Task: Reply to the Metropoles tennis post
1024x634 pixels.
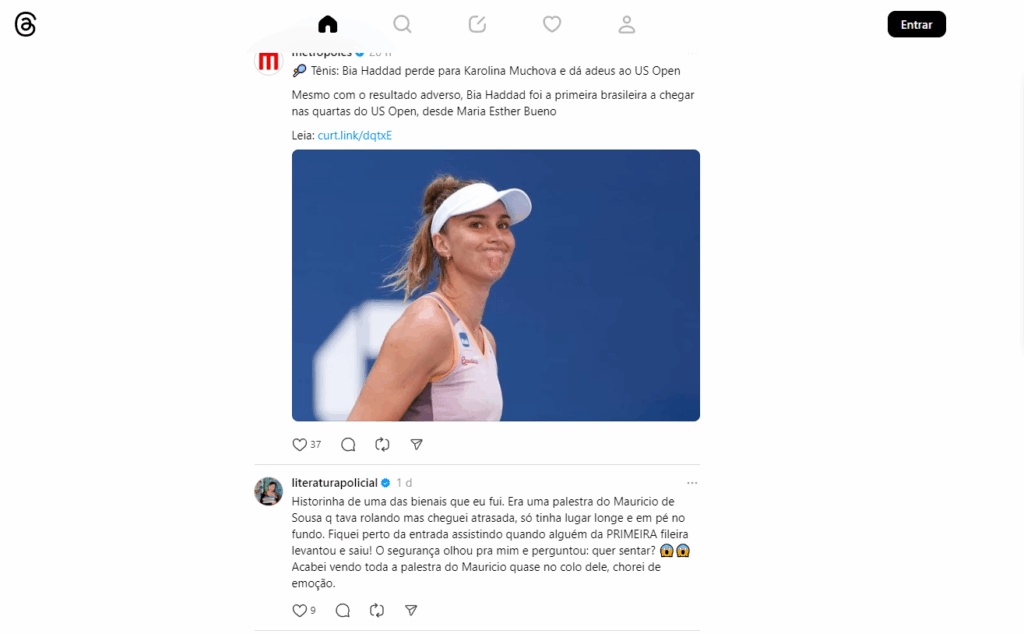Action: [348, 445]
